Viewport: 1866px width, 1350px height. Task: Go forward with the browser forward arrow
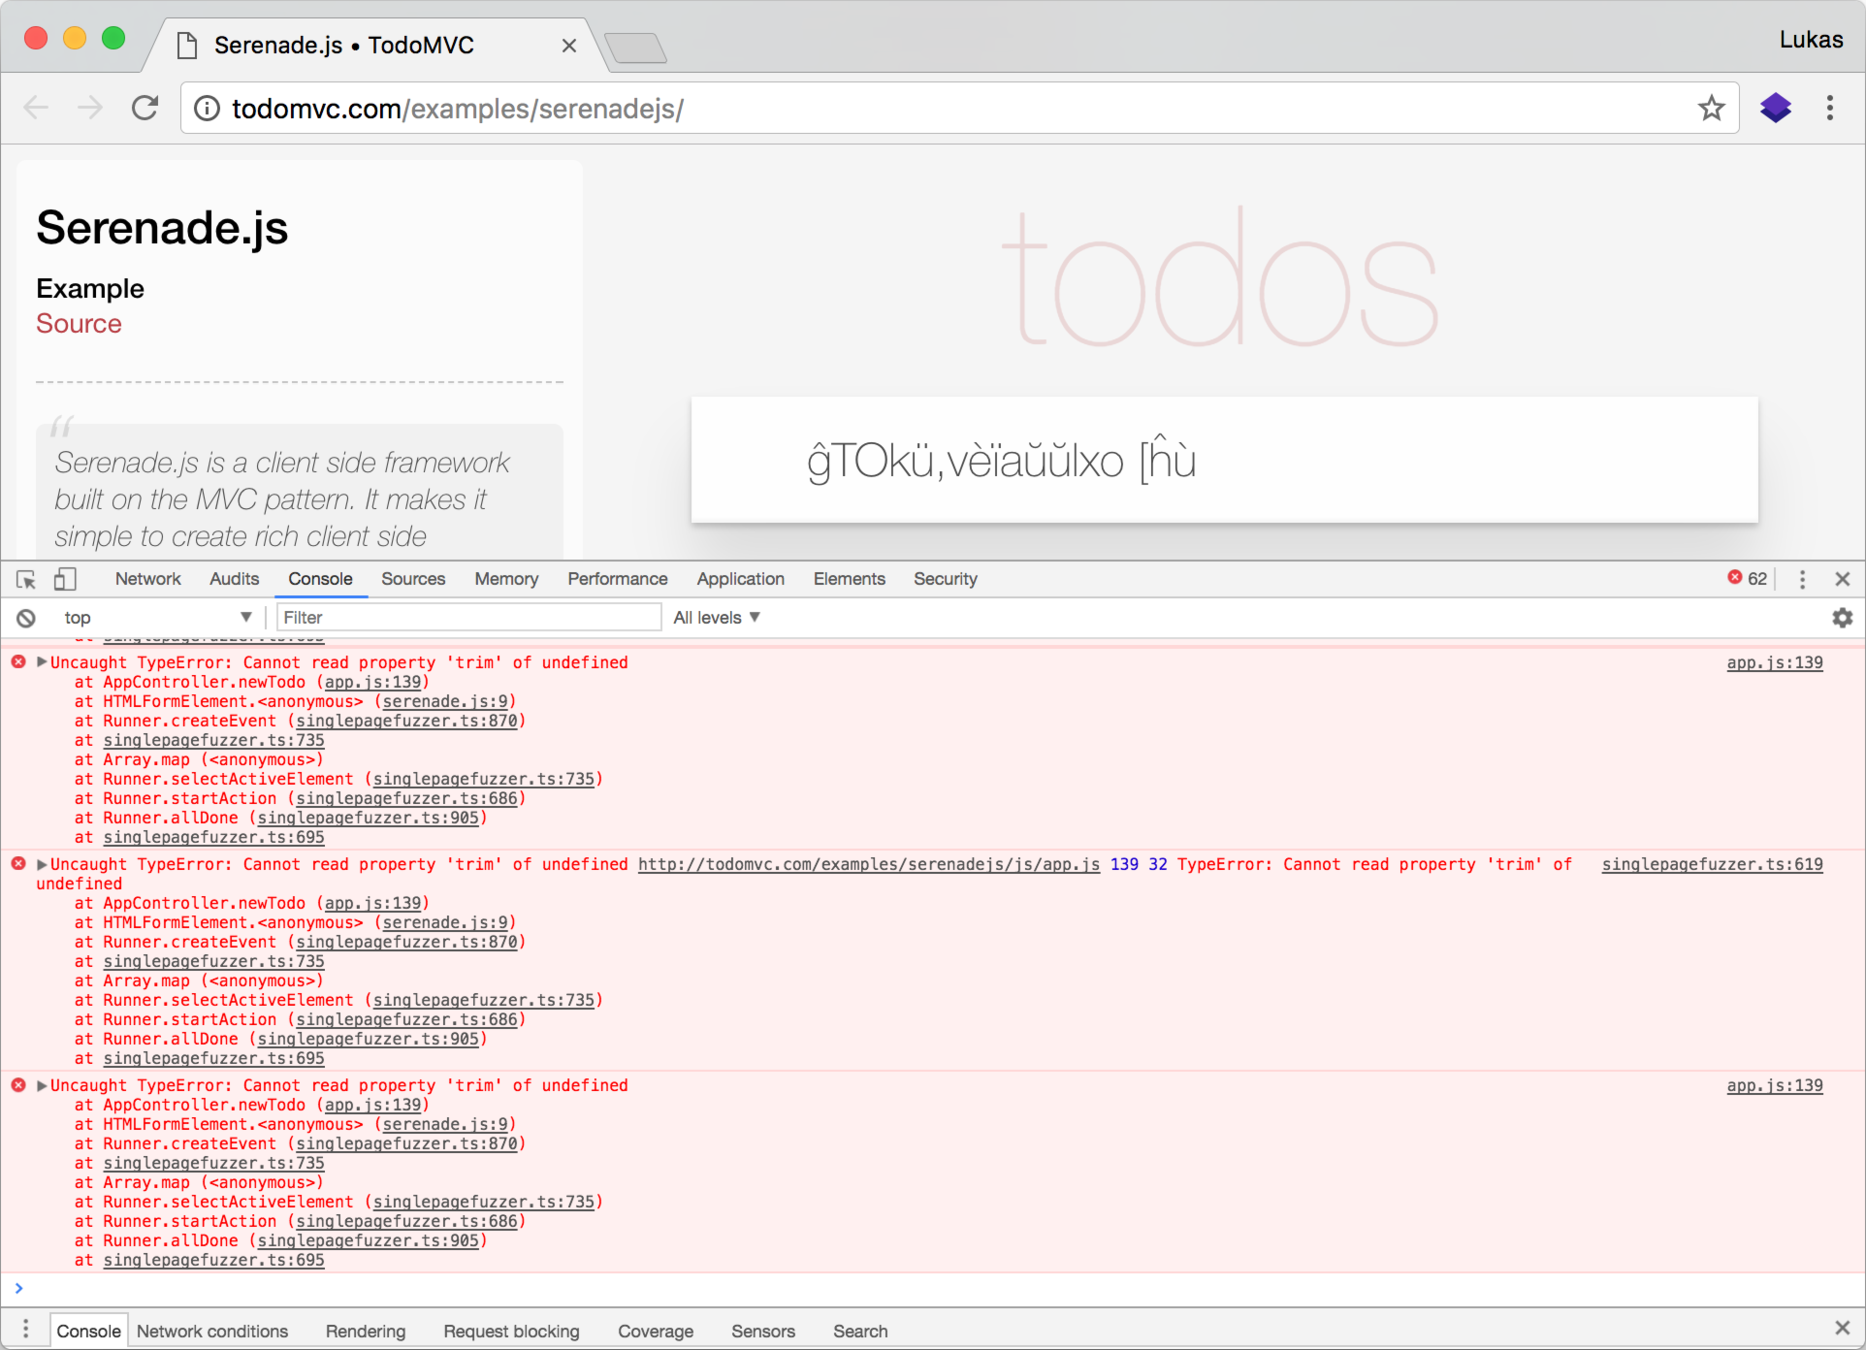coord(90,108)
